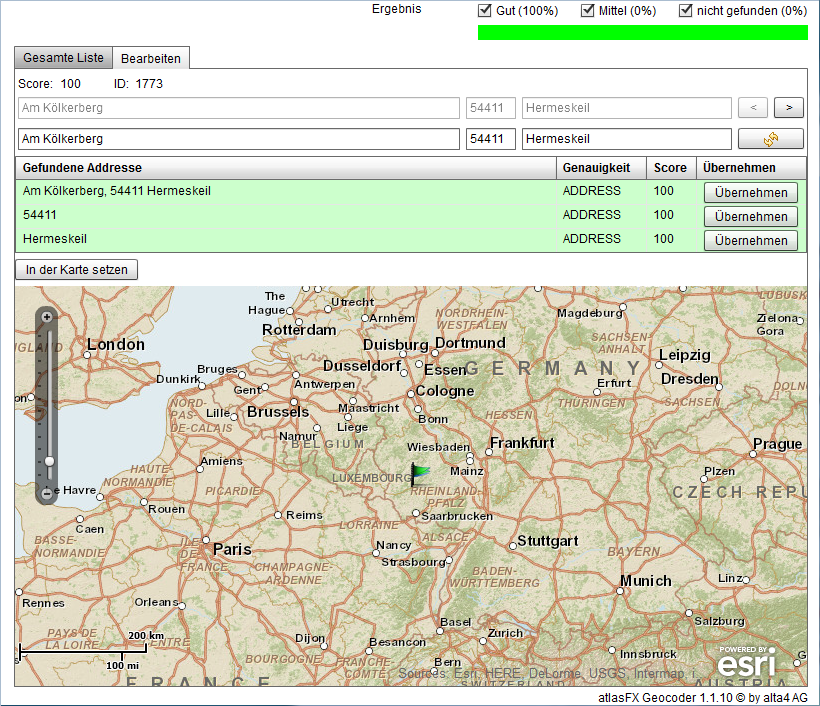Click the green result progress bar

click(643, 32)
